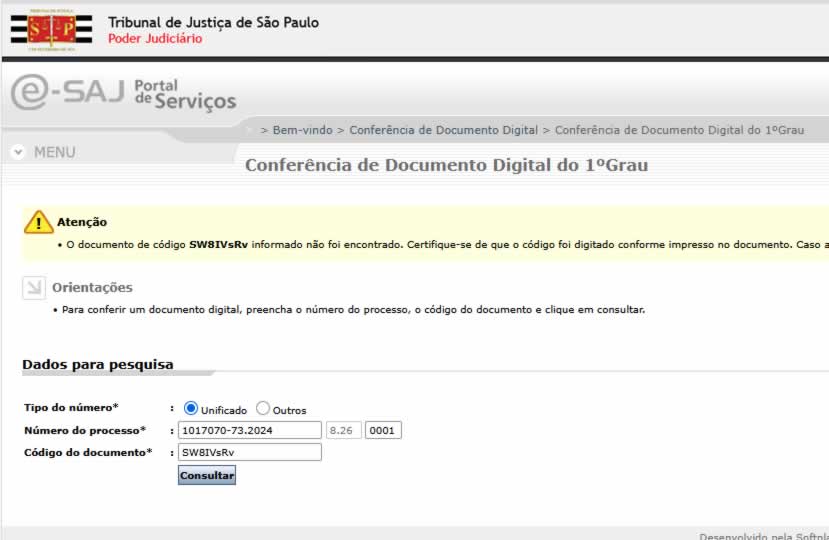Click the Atenção heading text
The width and height of the screenshot is (829, 540).
click(x=82, y=222)
